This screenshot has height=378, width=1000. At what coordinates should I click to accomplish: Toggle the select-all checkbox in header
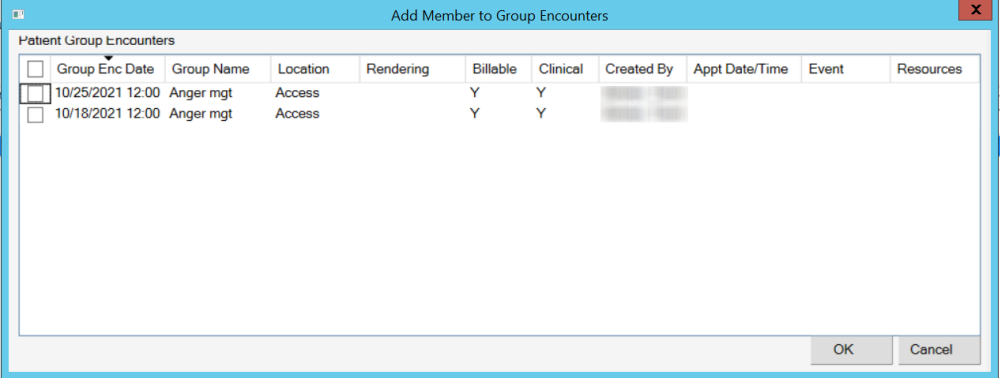click(x=35, y=68)
